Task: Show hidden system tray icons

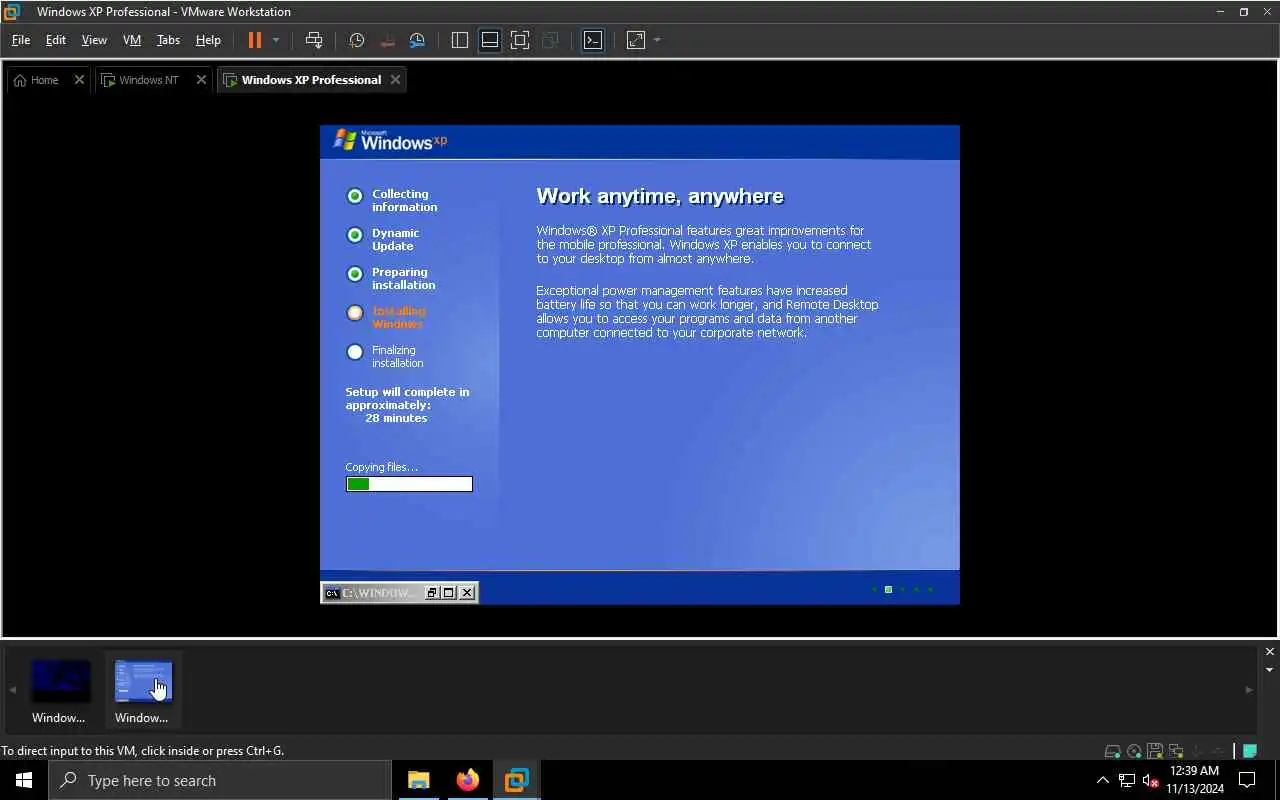Action: [1103, 781]
